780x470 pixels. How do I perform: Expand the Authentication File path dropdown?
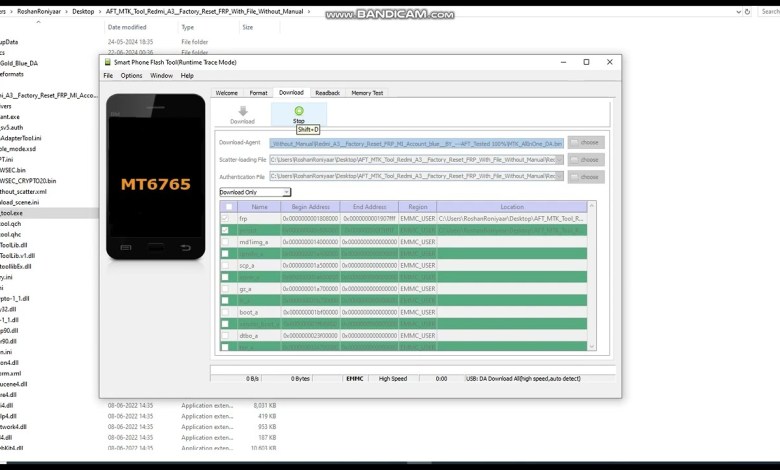coord(560,176)
